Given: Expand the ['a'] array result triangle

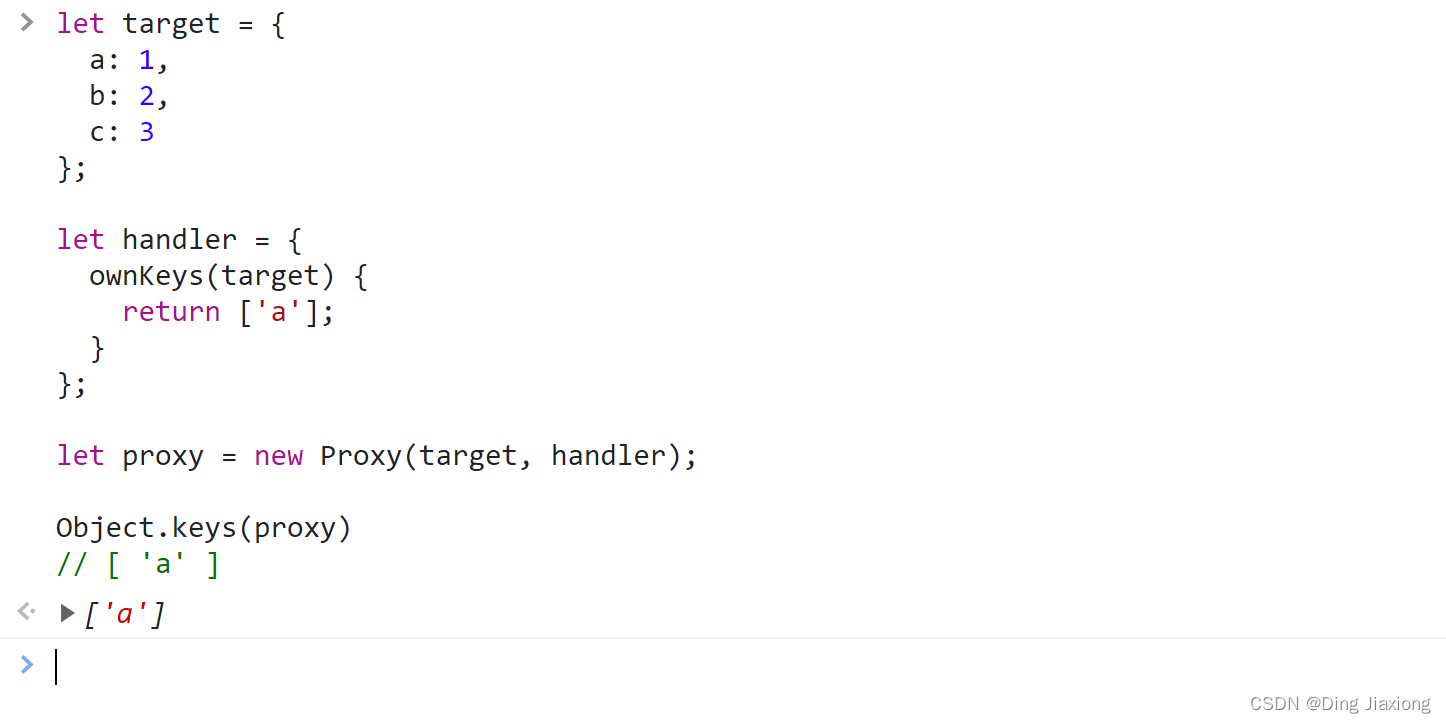Looking at the screenshot, I should tap(67, 613).
